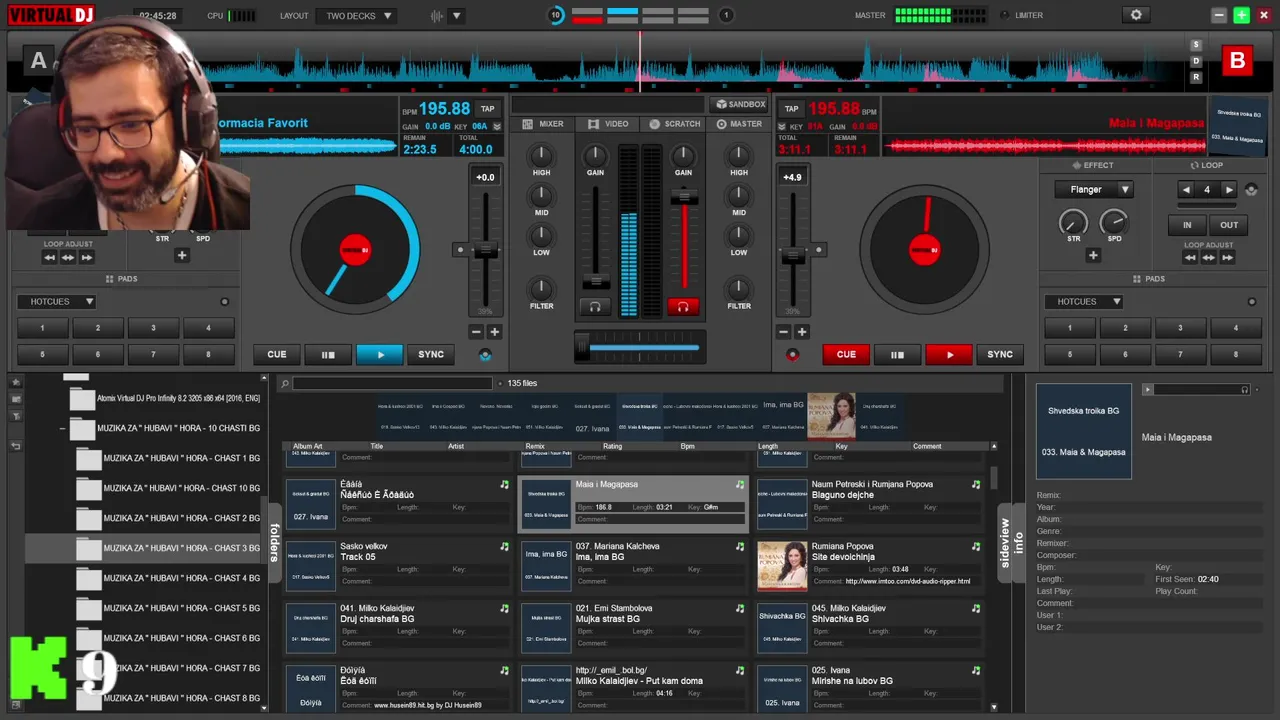Click waveform D button
This screenshot has height=720, width=1280.
(x=1196, y=61)
